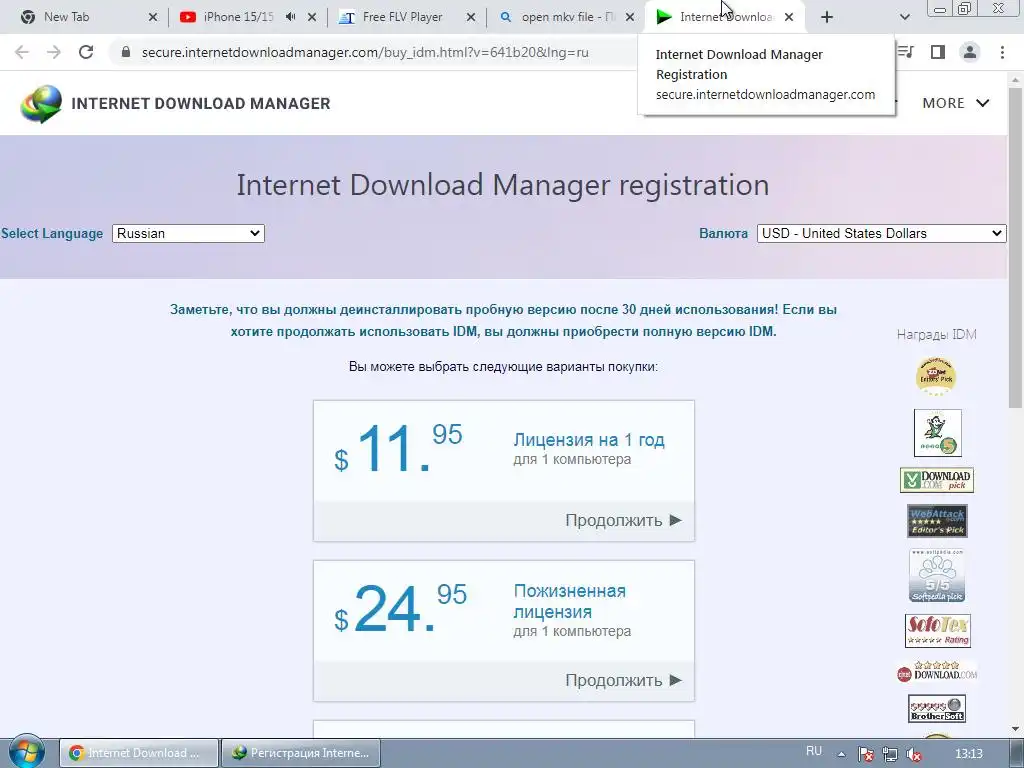Screen dimensions: 1024x768
Task: Continue with the $11.95 one-year license
Action: [623, 520]
